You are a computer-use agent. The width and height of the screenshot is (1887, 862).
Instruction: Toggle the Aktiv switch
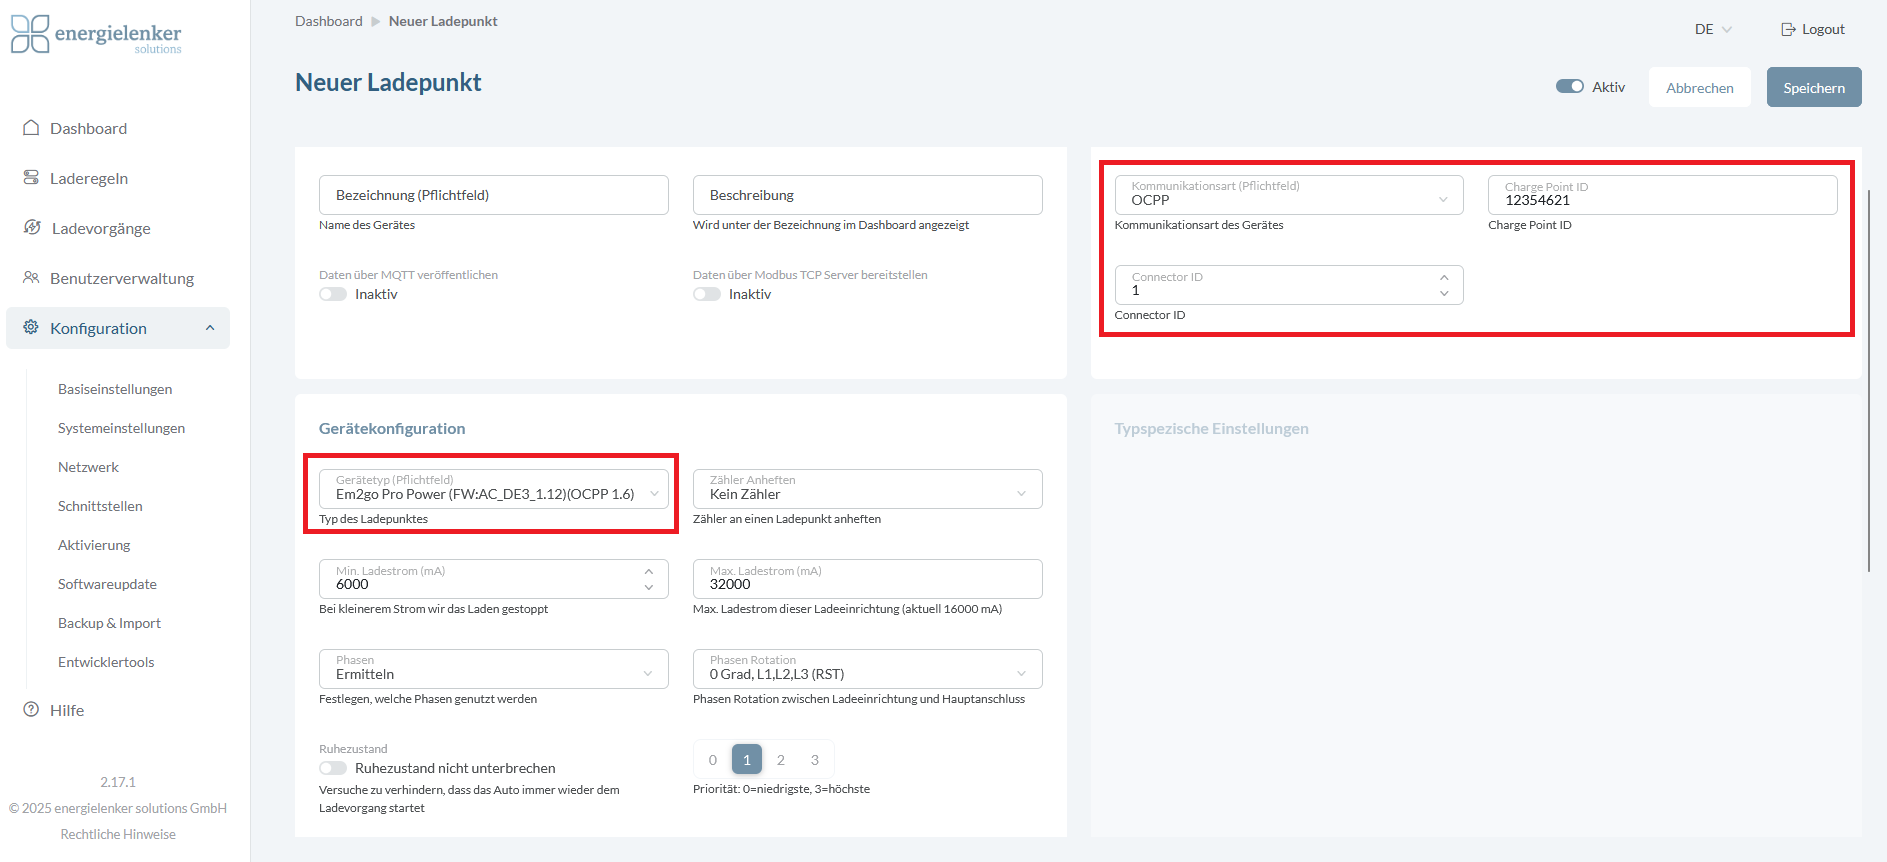pos(1570,87)
